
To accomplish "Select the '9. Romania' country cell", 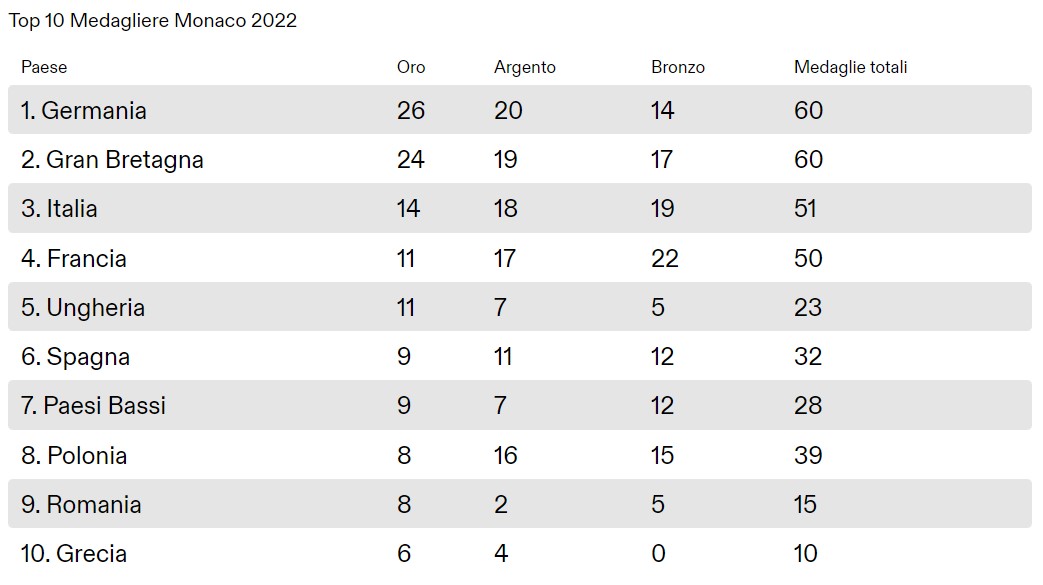I will pyautogui.click(x=81, y=505).
